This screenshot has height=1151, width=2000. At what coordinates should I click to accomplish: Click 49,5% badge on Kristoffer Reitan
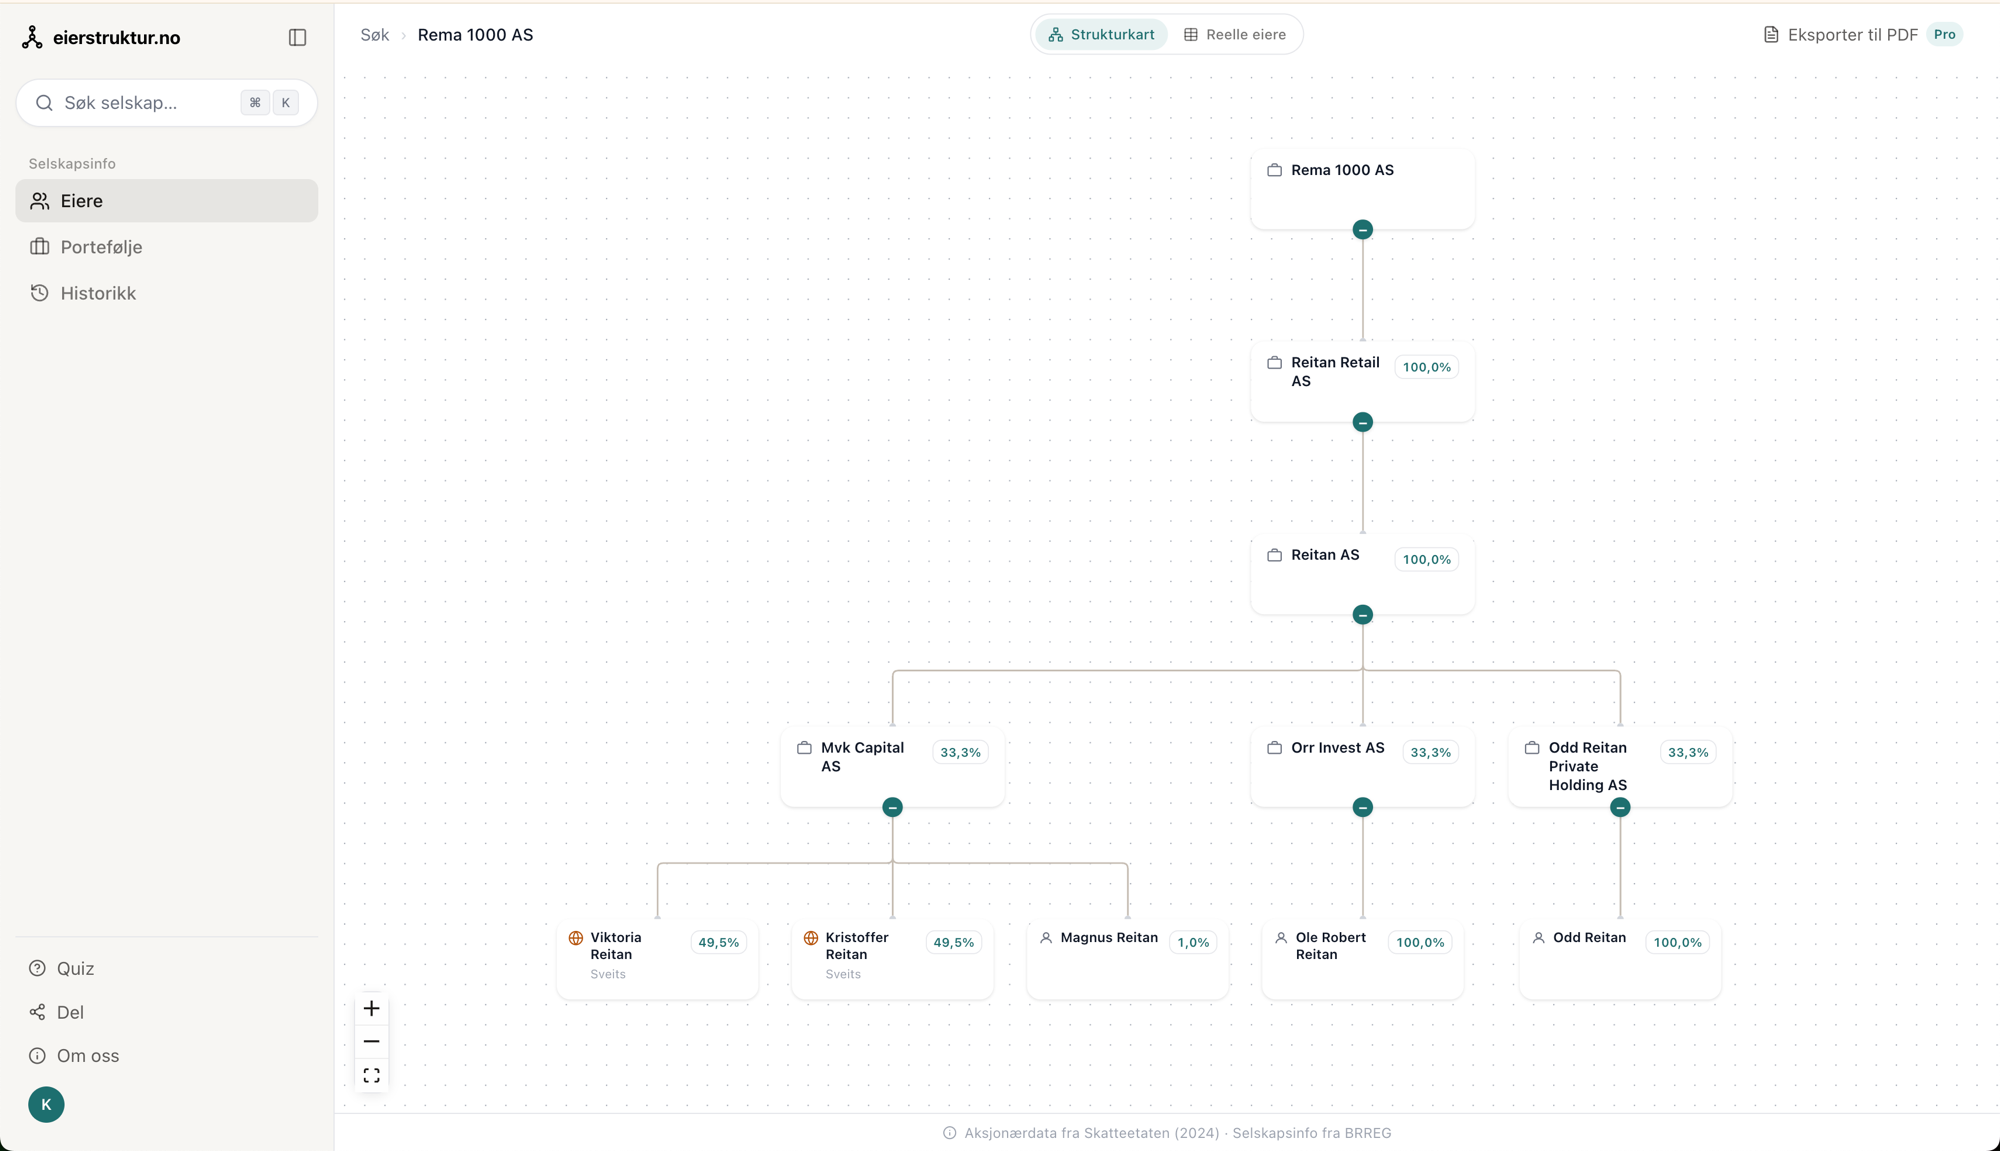(953, 942)
